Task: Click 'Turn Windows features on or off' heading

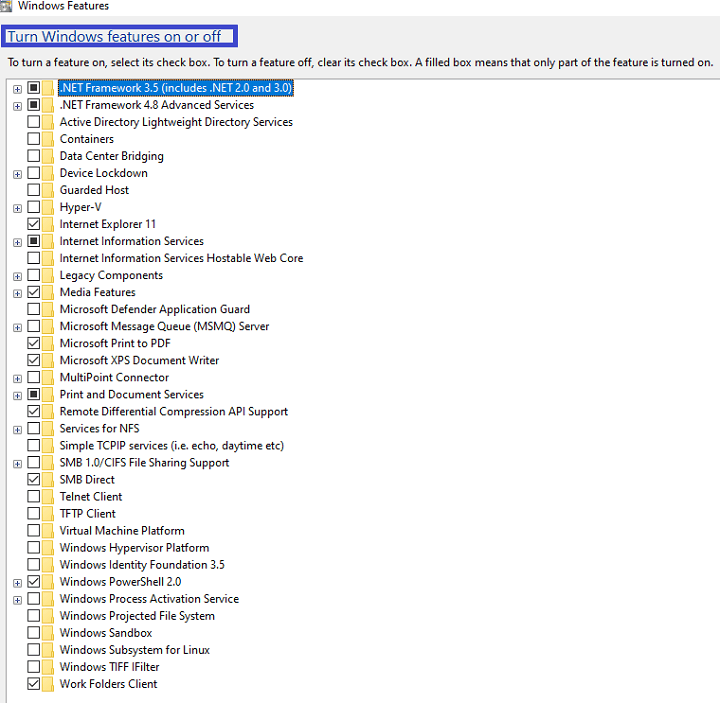Action: [x=114, y=36]
